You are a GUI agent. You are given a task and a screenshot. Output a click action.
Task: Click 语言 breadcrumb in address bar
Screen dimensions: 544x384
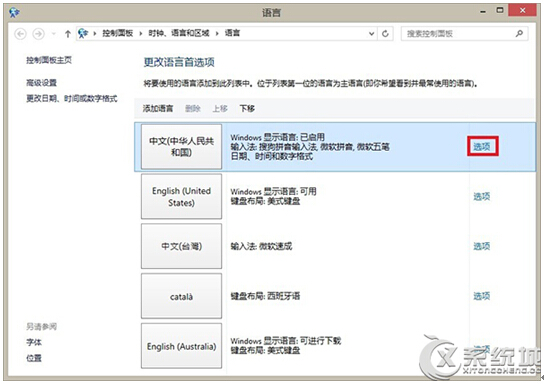tap(232, 33)
